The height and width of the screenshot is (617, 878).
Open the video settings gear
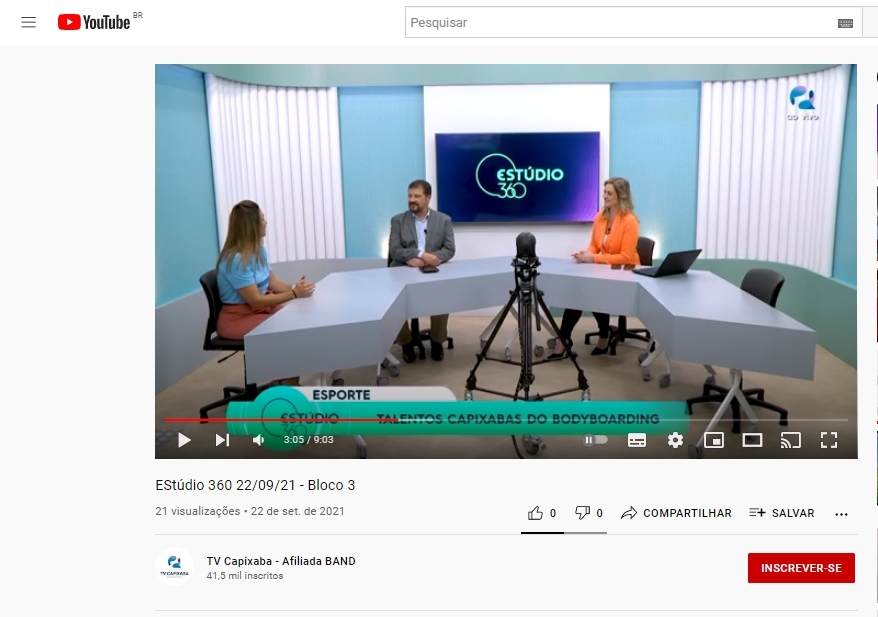675,440
